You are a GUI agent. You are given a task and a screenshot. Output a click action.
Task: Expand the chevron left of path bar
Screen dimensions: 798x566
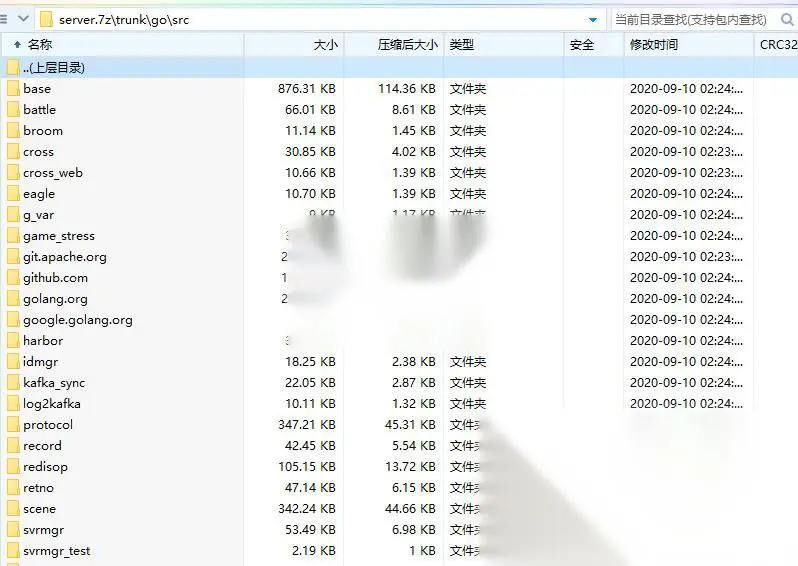tap(23, 19)
